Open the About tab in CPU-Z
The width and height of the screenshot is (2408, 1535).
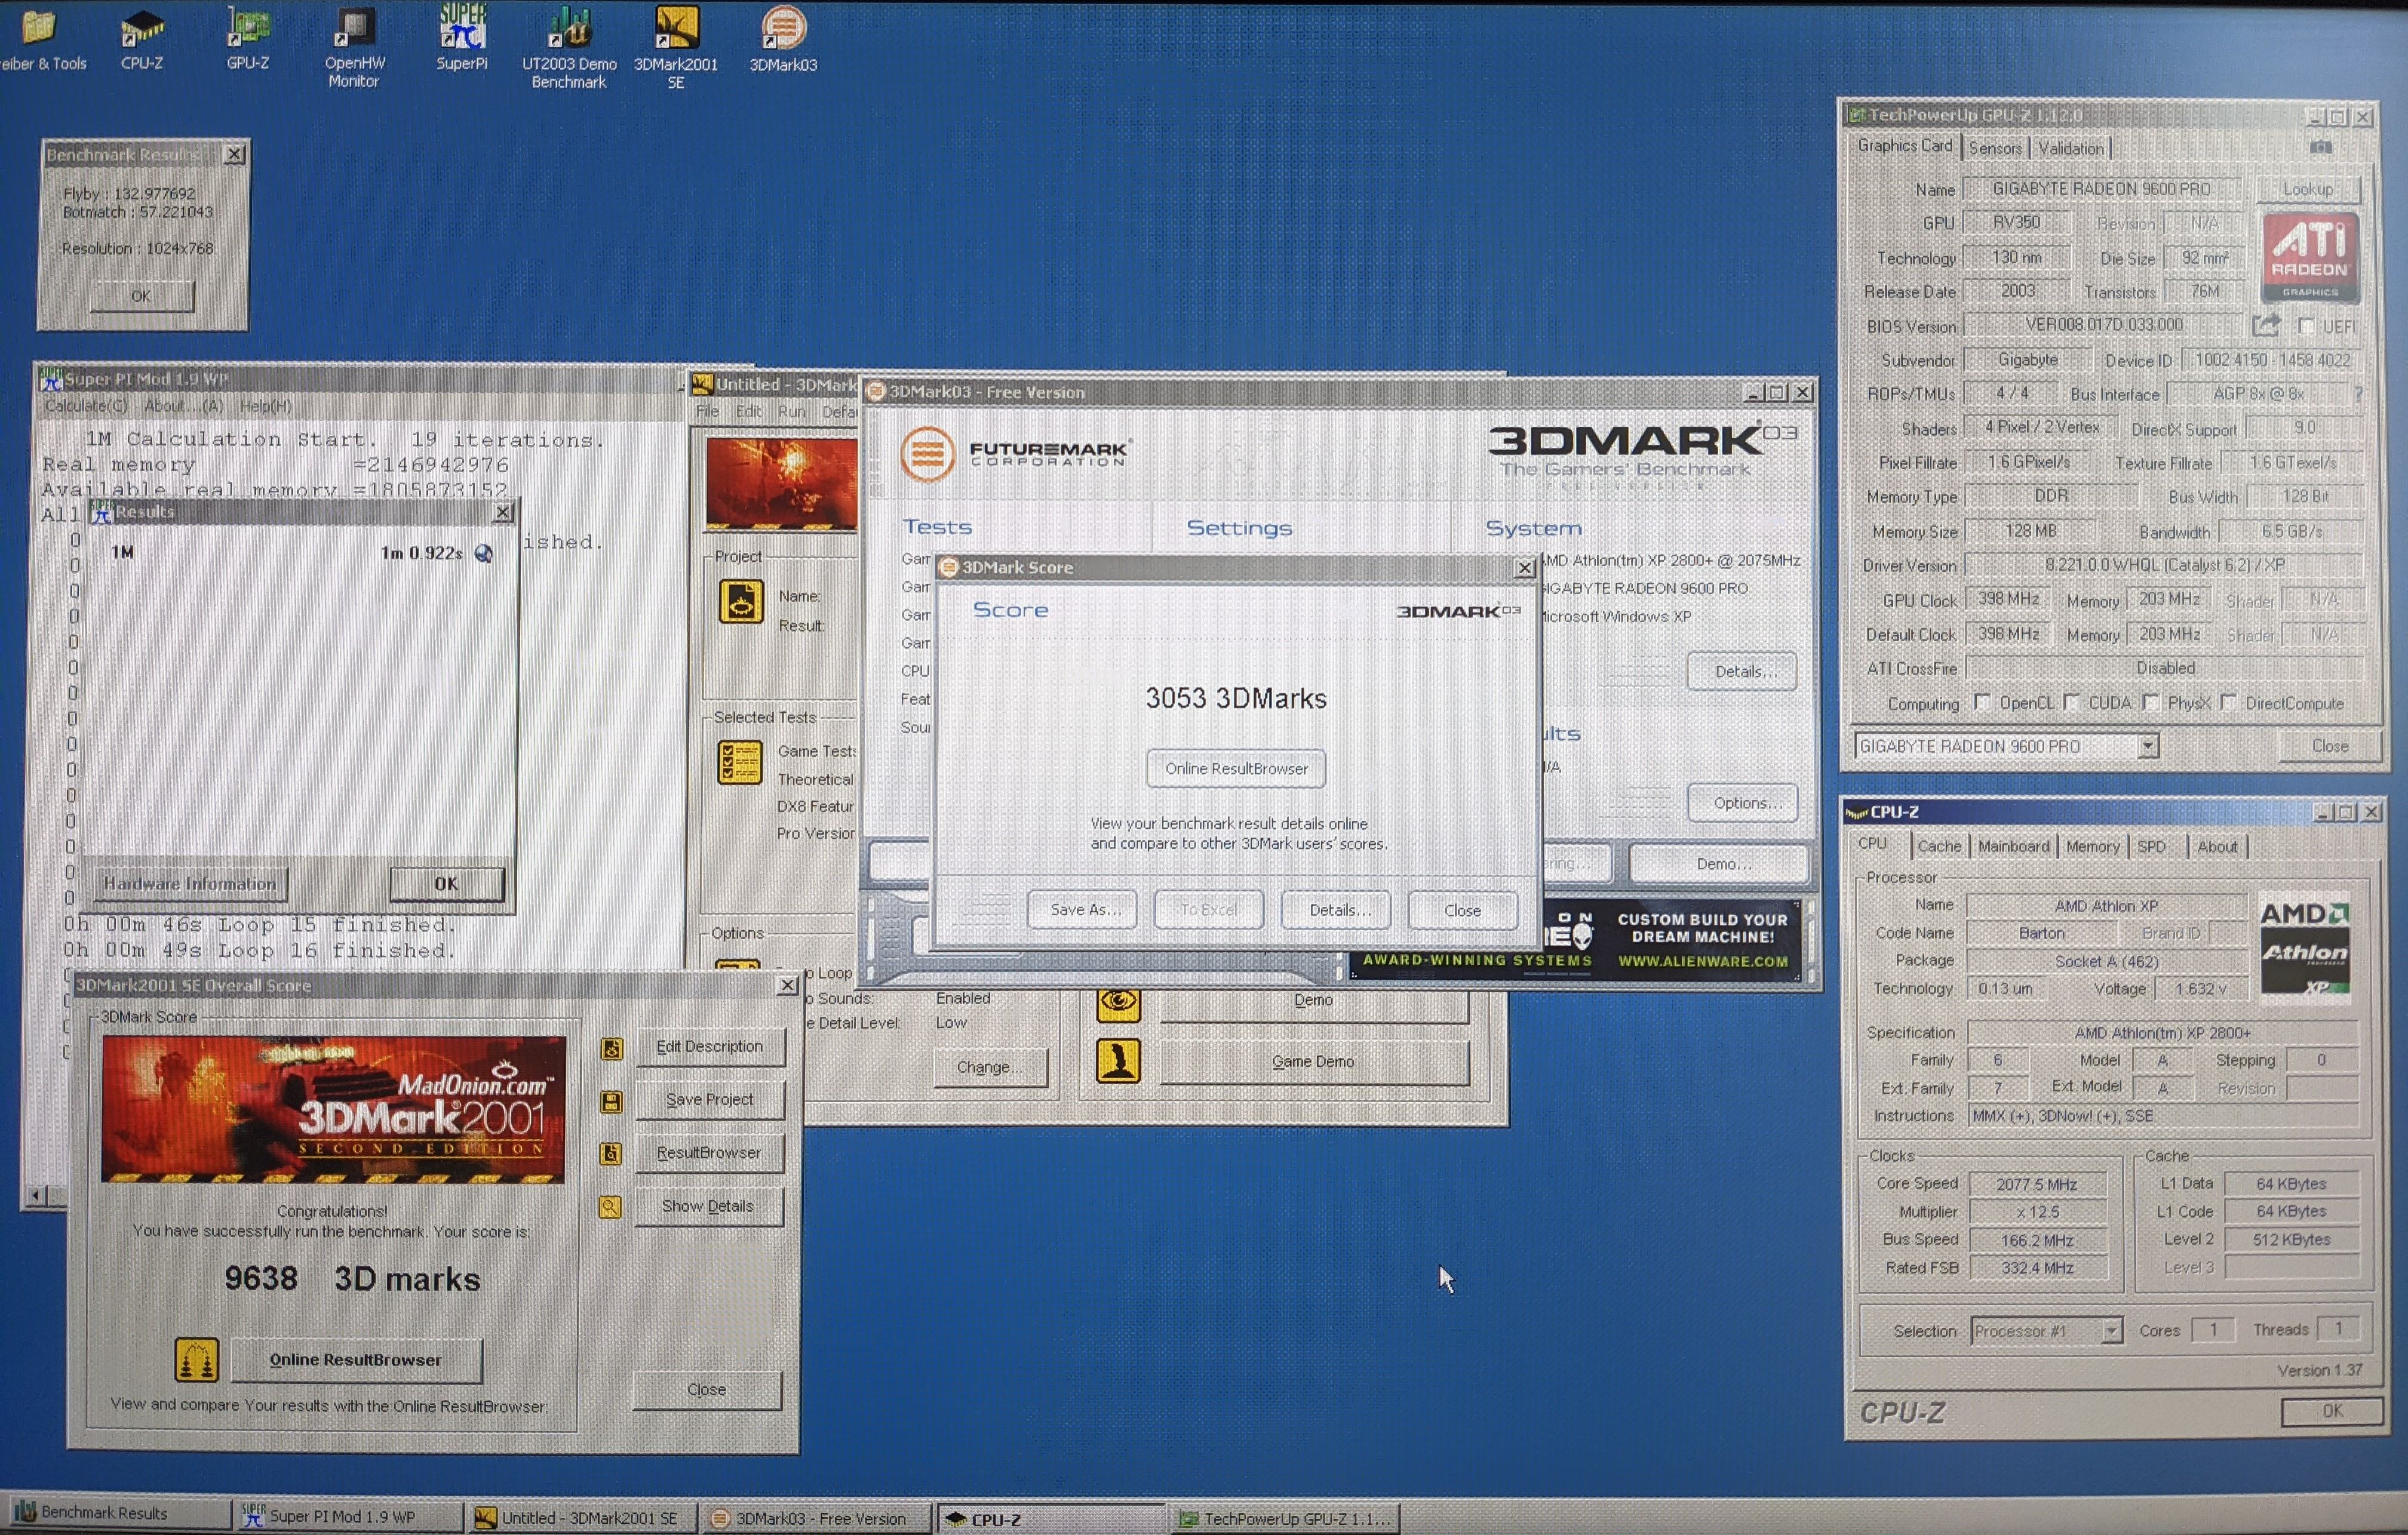click(2217, 846)
